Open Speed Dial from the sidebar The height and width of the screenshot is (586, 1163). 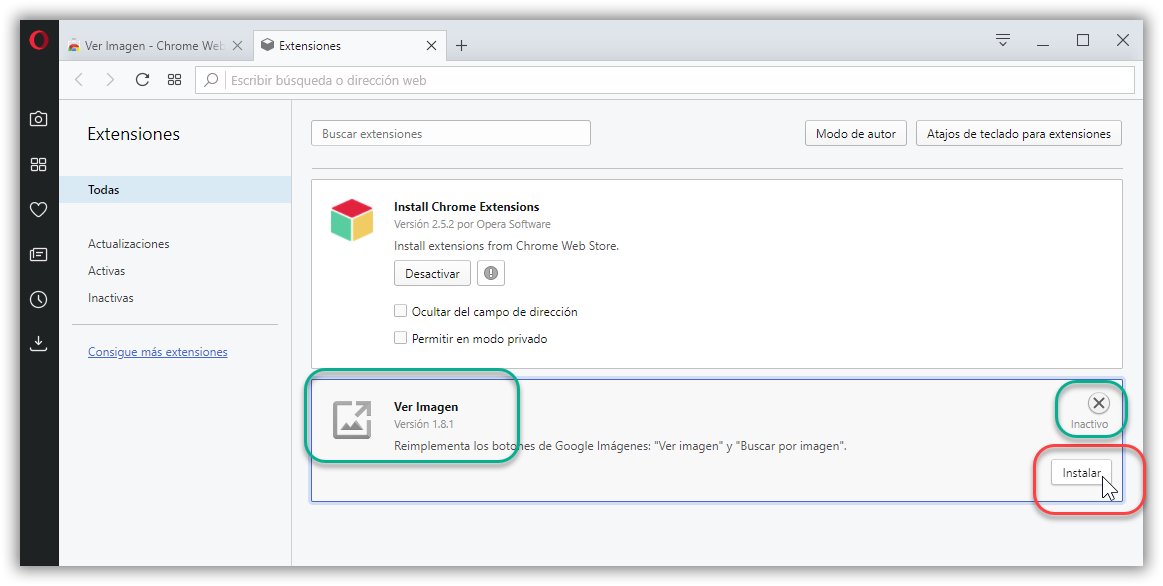tap(39, 165)
